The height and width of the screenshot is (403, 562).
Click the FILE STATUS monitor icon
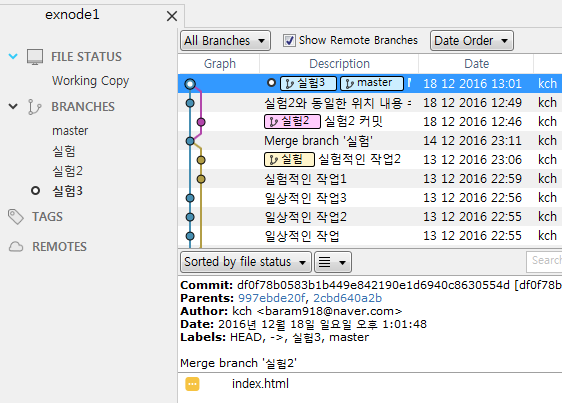(35, 57)
